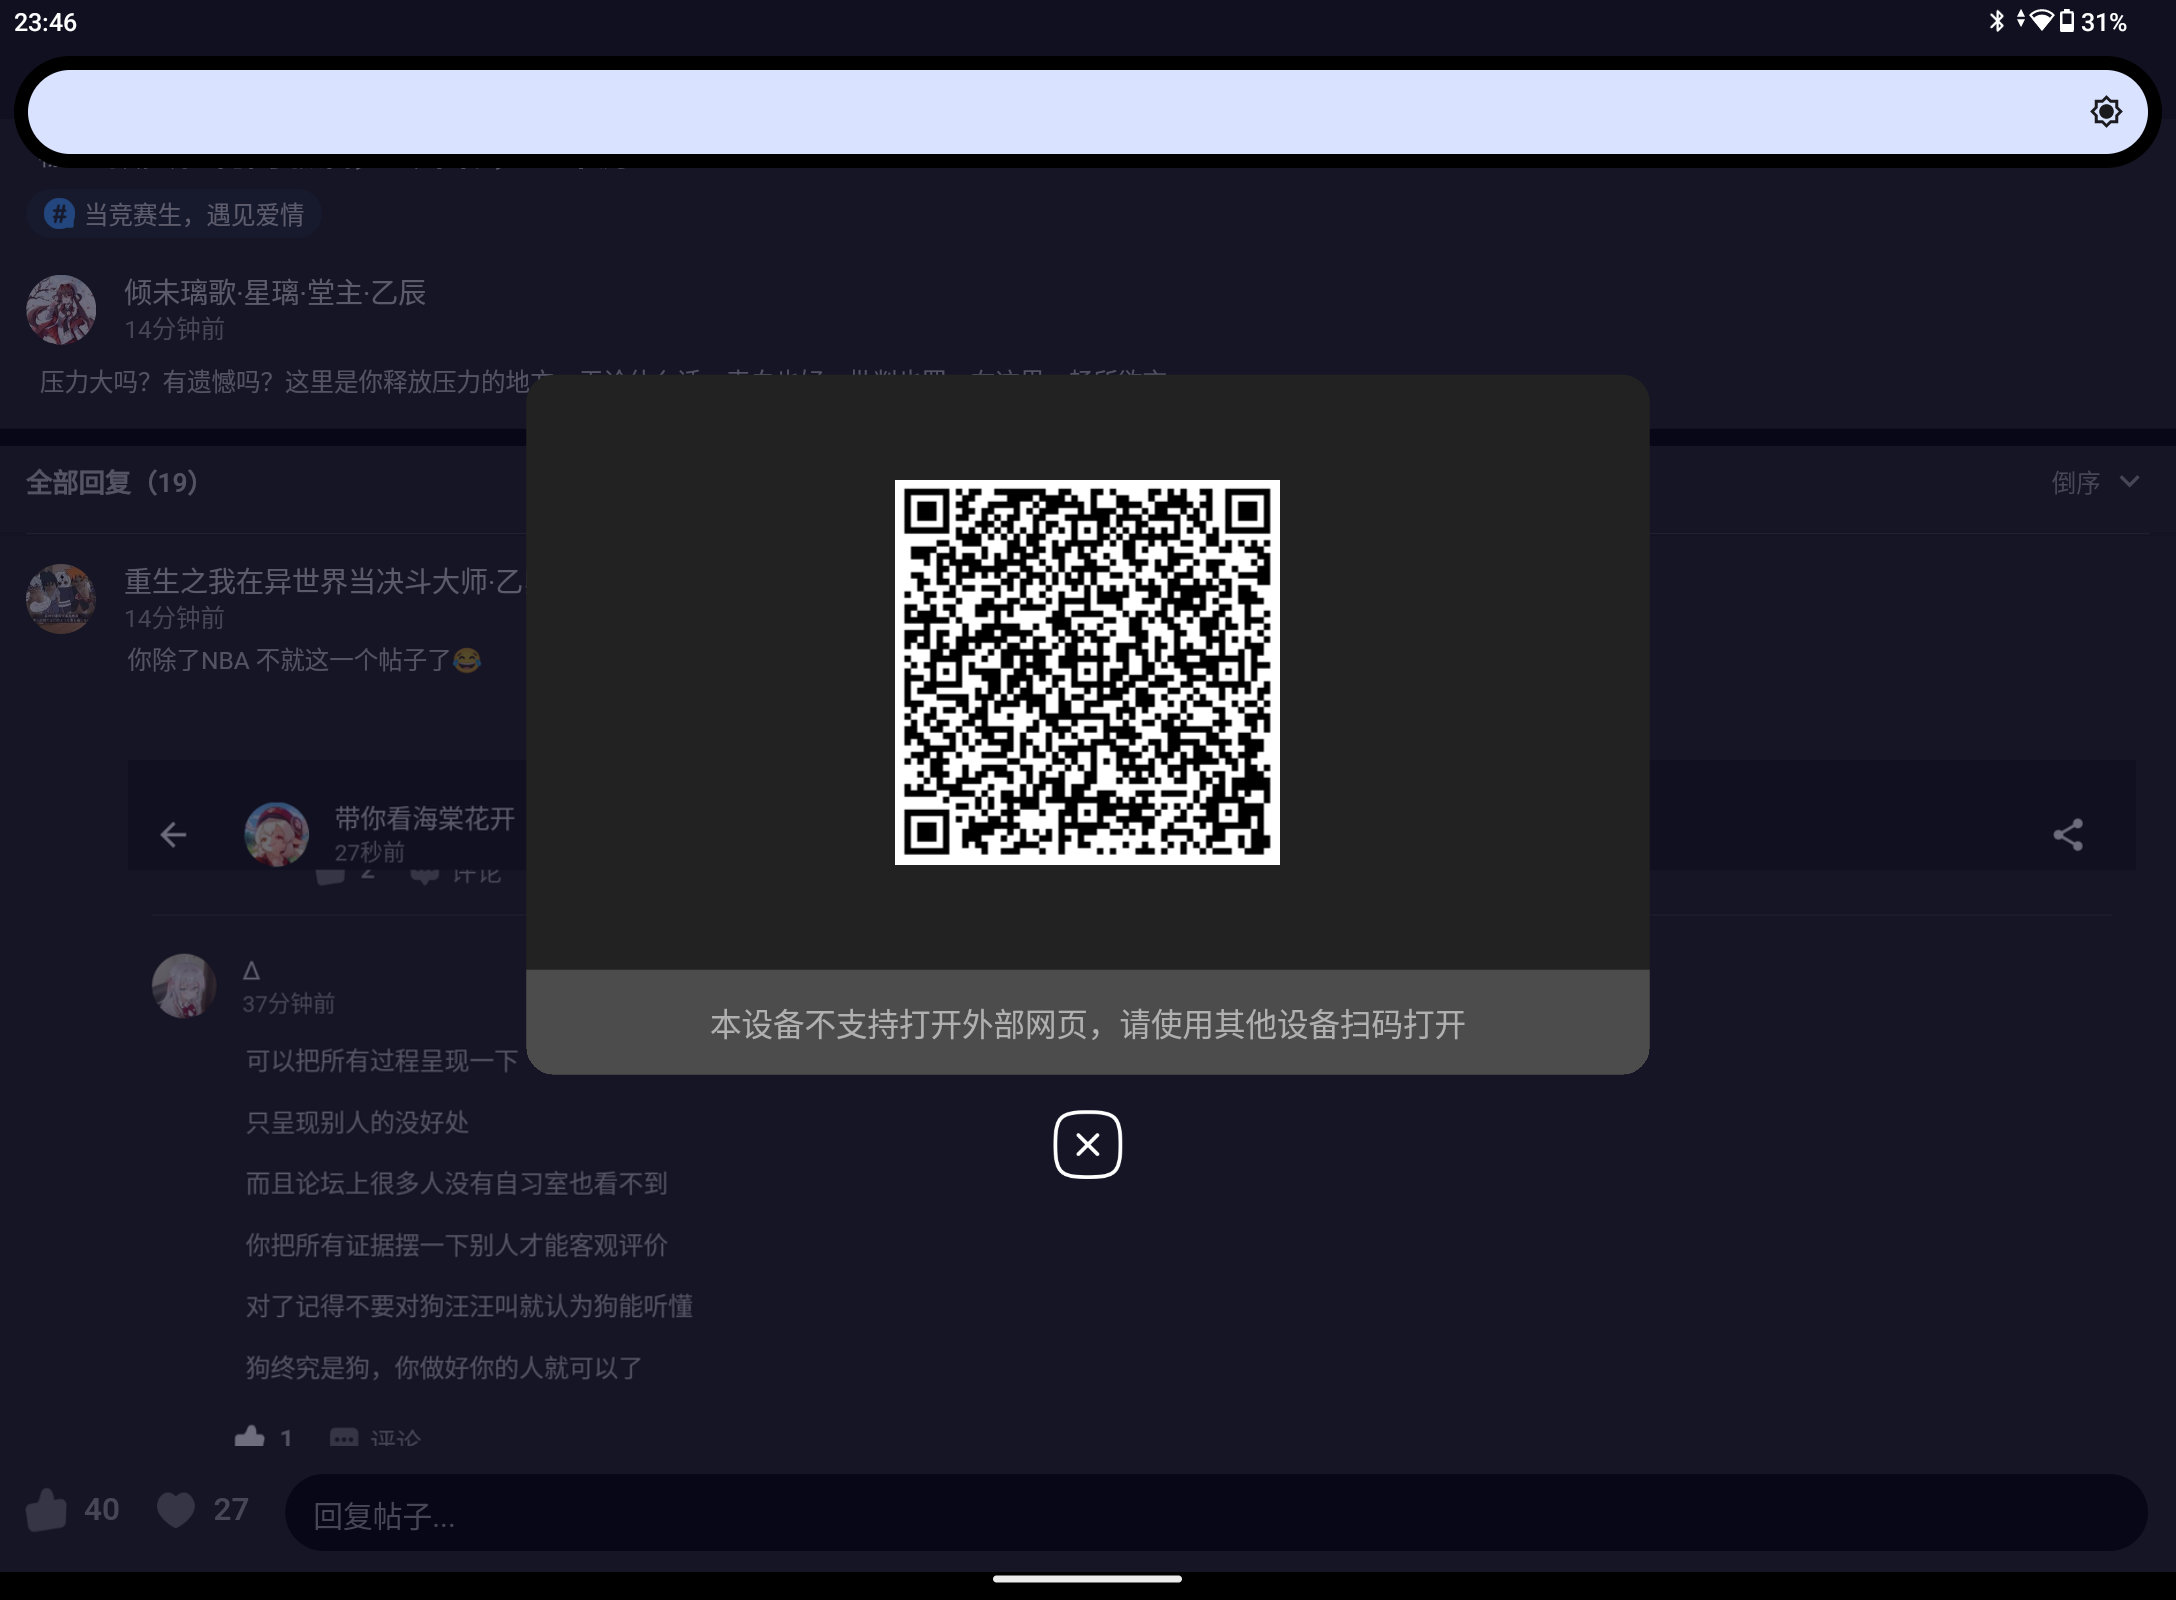Select the text 只呈现别人的没好处
The image size is (2176, 1600).
click(357, 1122)
